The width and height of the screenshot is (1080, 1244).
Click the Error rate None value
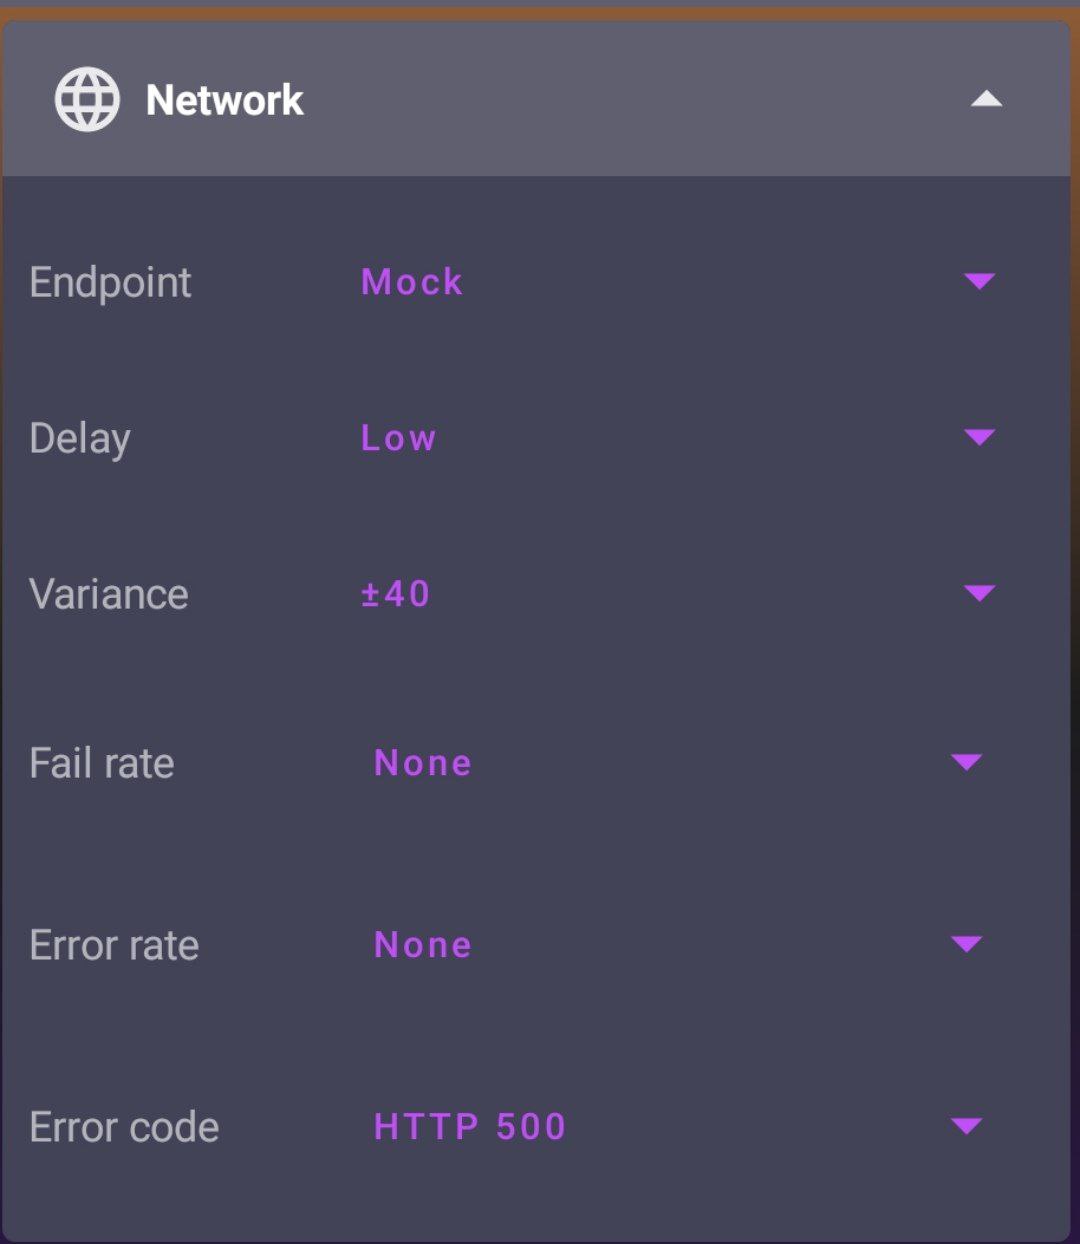coord(422,945)
